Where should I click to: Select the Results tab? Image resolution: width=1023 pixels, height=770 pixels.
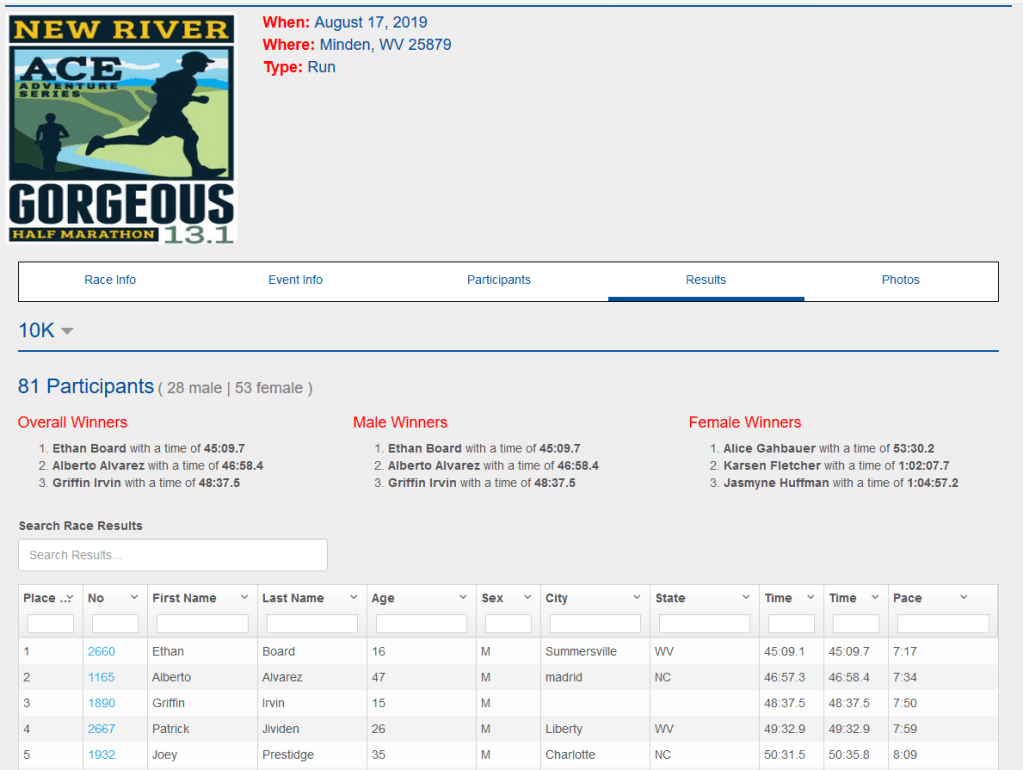tap(705, 280)
